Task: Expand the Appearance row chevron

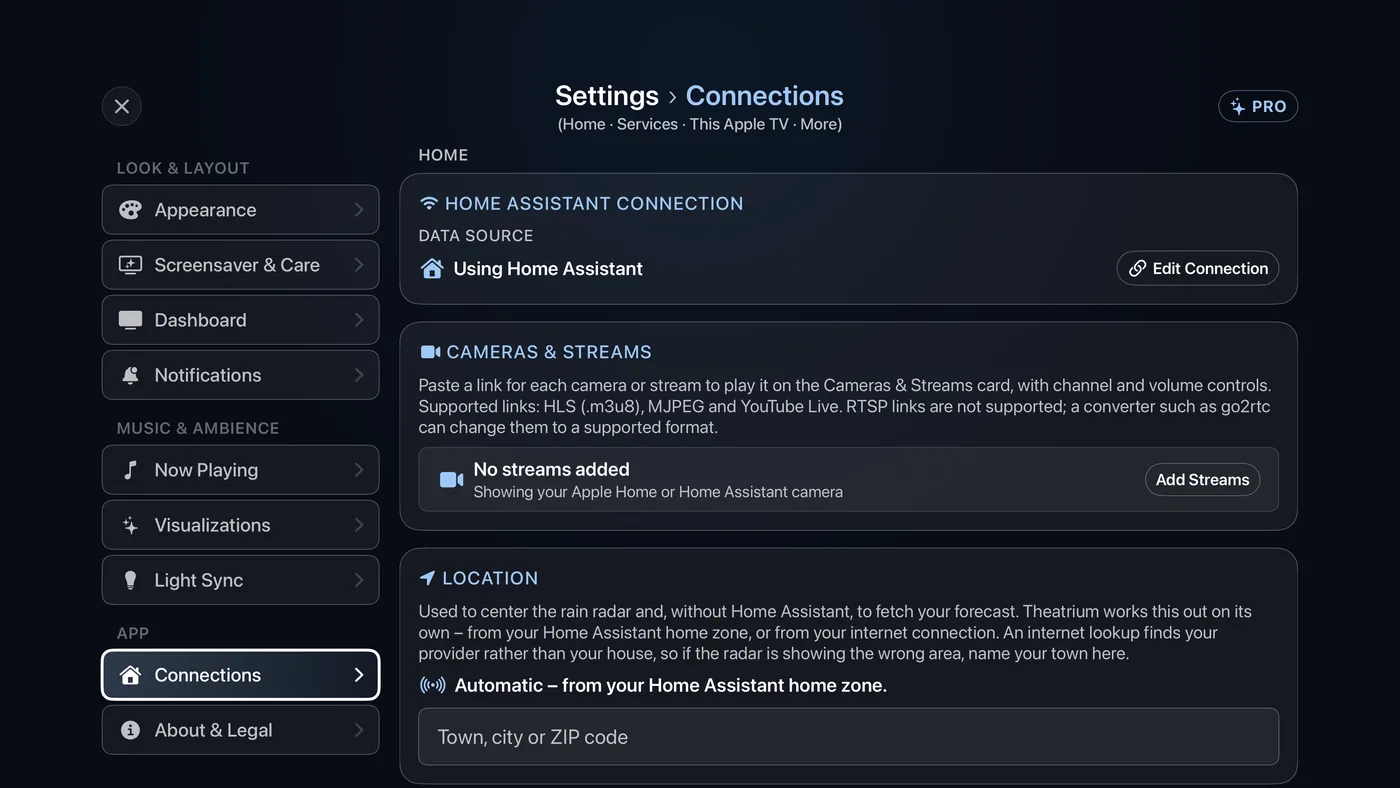Action: pos(359,210)
